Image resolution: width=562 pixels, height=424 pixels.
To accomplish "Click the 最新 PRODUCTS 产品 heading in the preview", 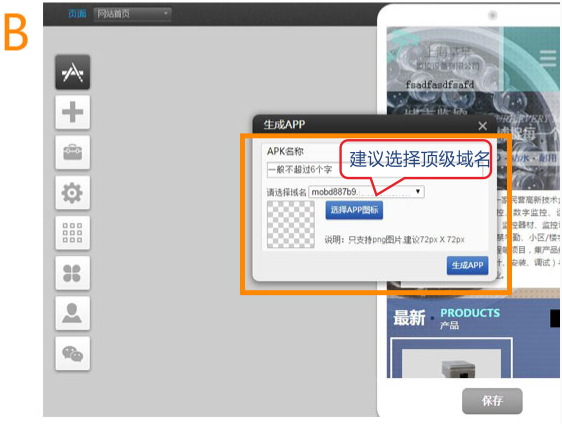I will (446, 318).
